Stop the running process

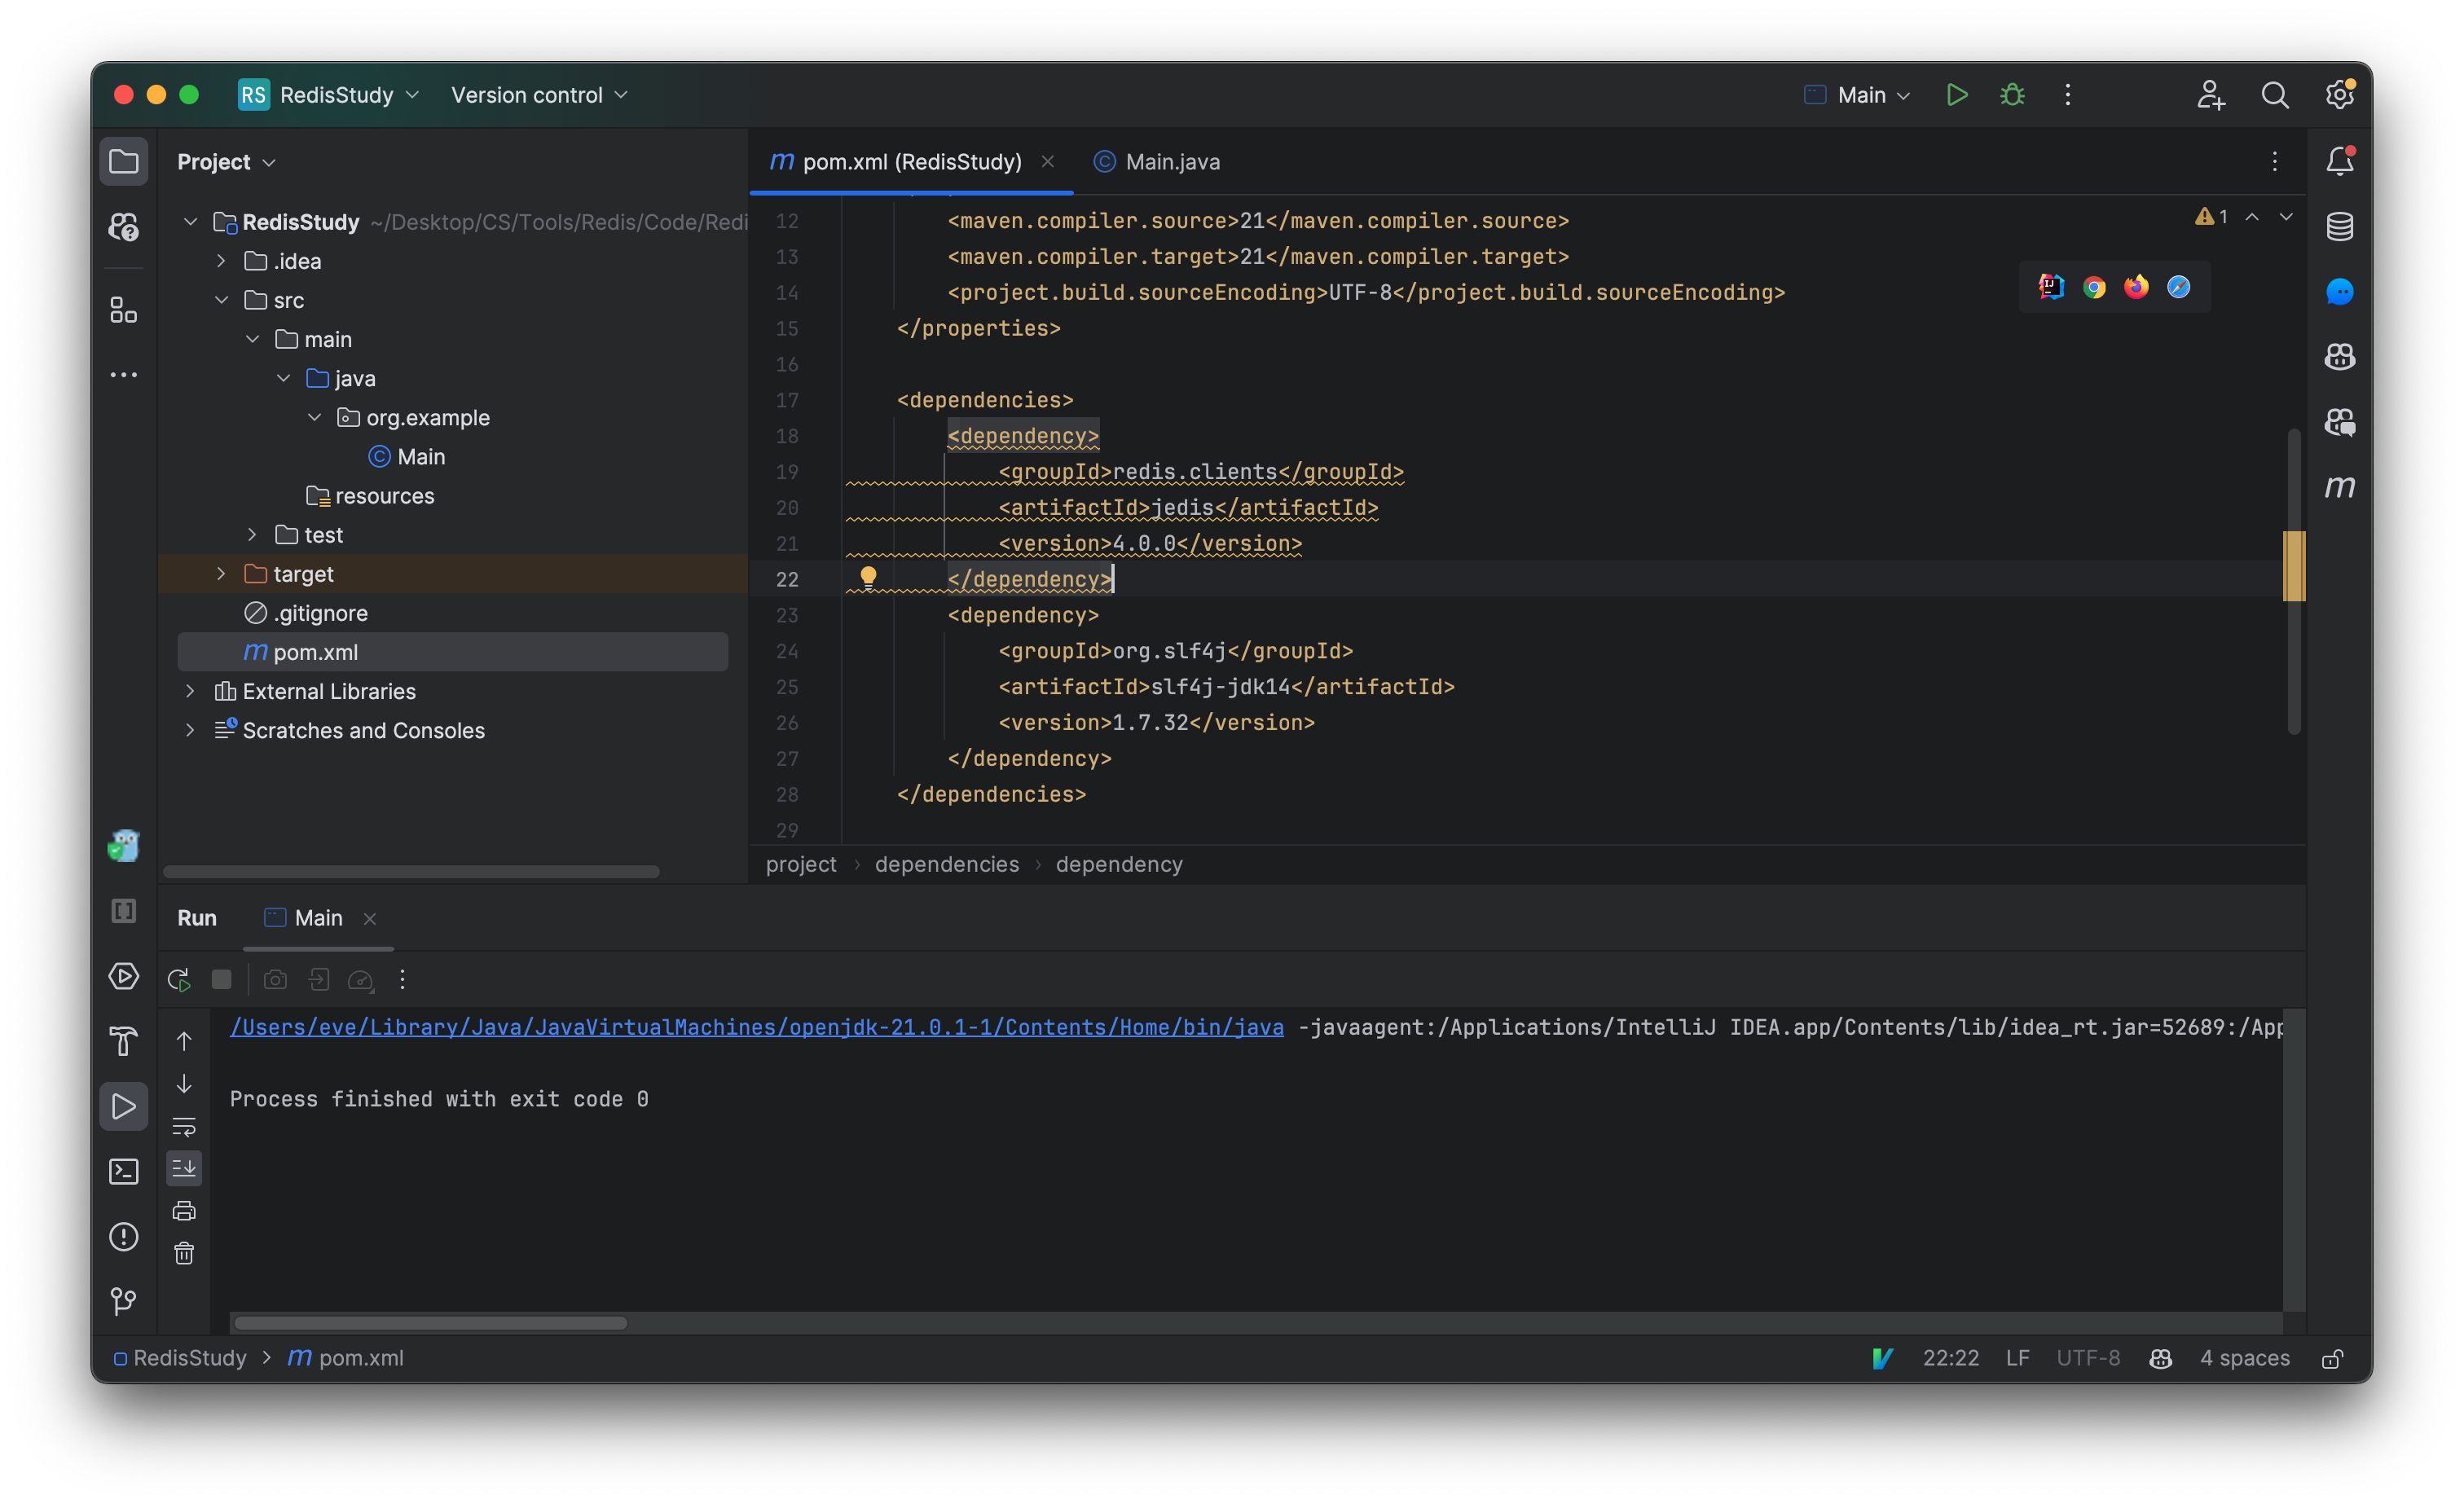(222, 980)
